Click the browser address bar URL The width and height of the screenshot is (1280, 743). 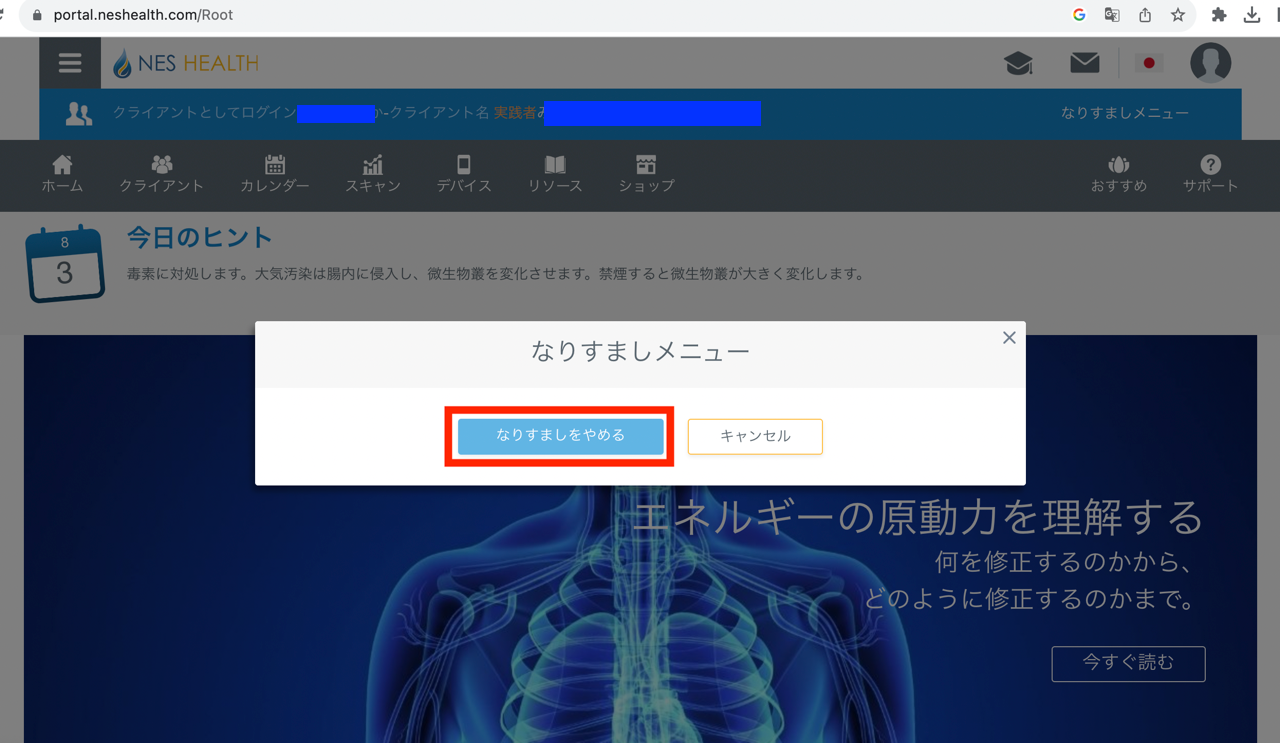[143, 15]
